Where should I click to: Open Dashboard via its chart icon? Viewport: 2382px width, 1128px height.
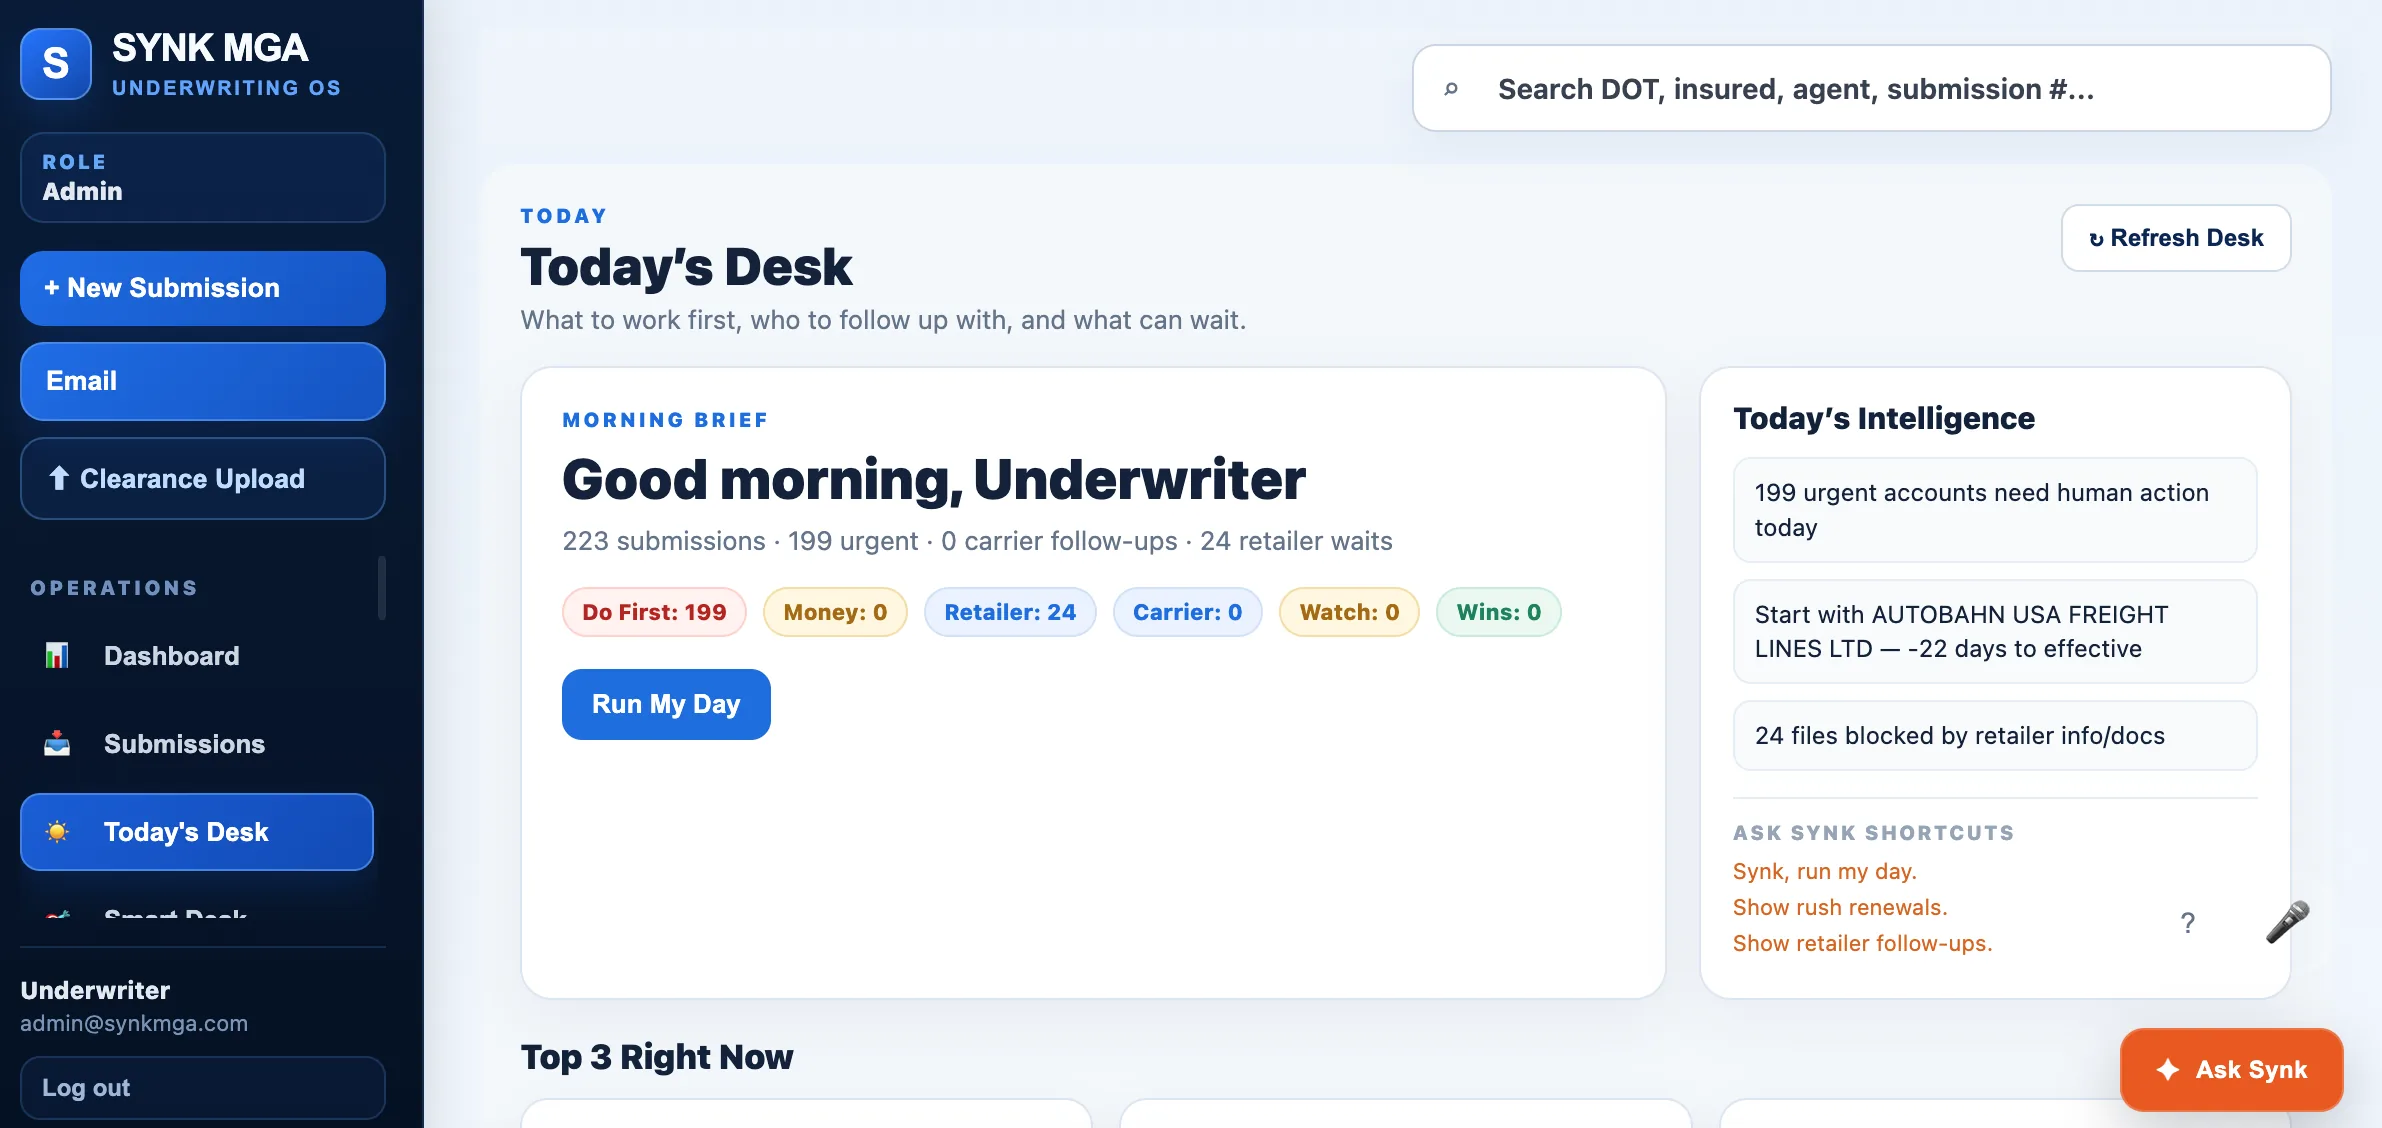[x=57, y=656]
